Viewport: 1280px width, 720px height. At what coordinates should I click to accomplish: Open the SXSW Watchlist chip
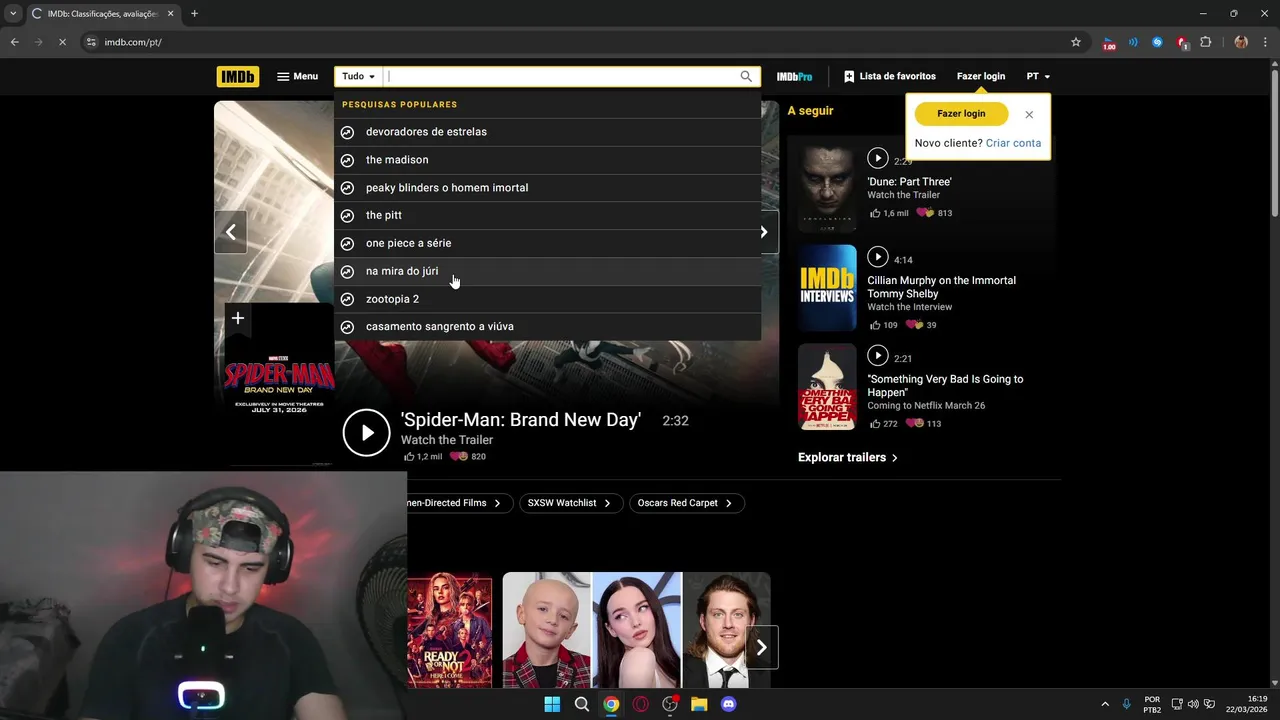(570, 503)
